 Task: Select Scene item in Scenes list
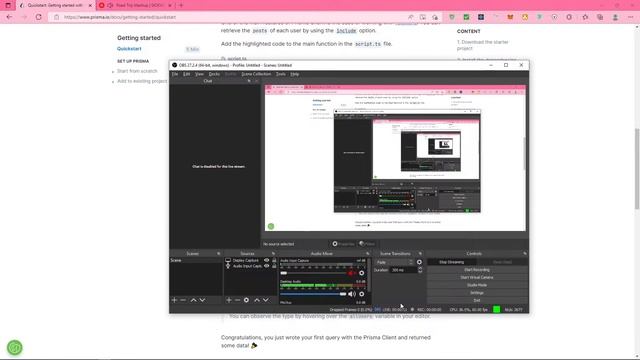(x=196, y=260)
